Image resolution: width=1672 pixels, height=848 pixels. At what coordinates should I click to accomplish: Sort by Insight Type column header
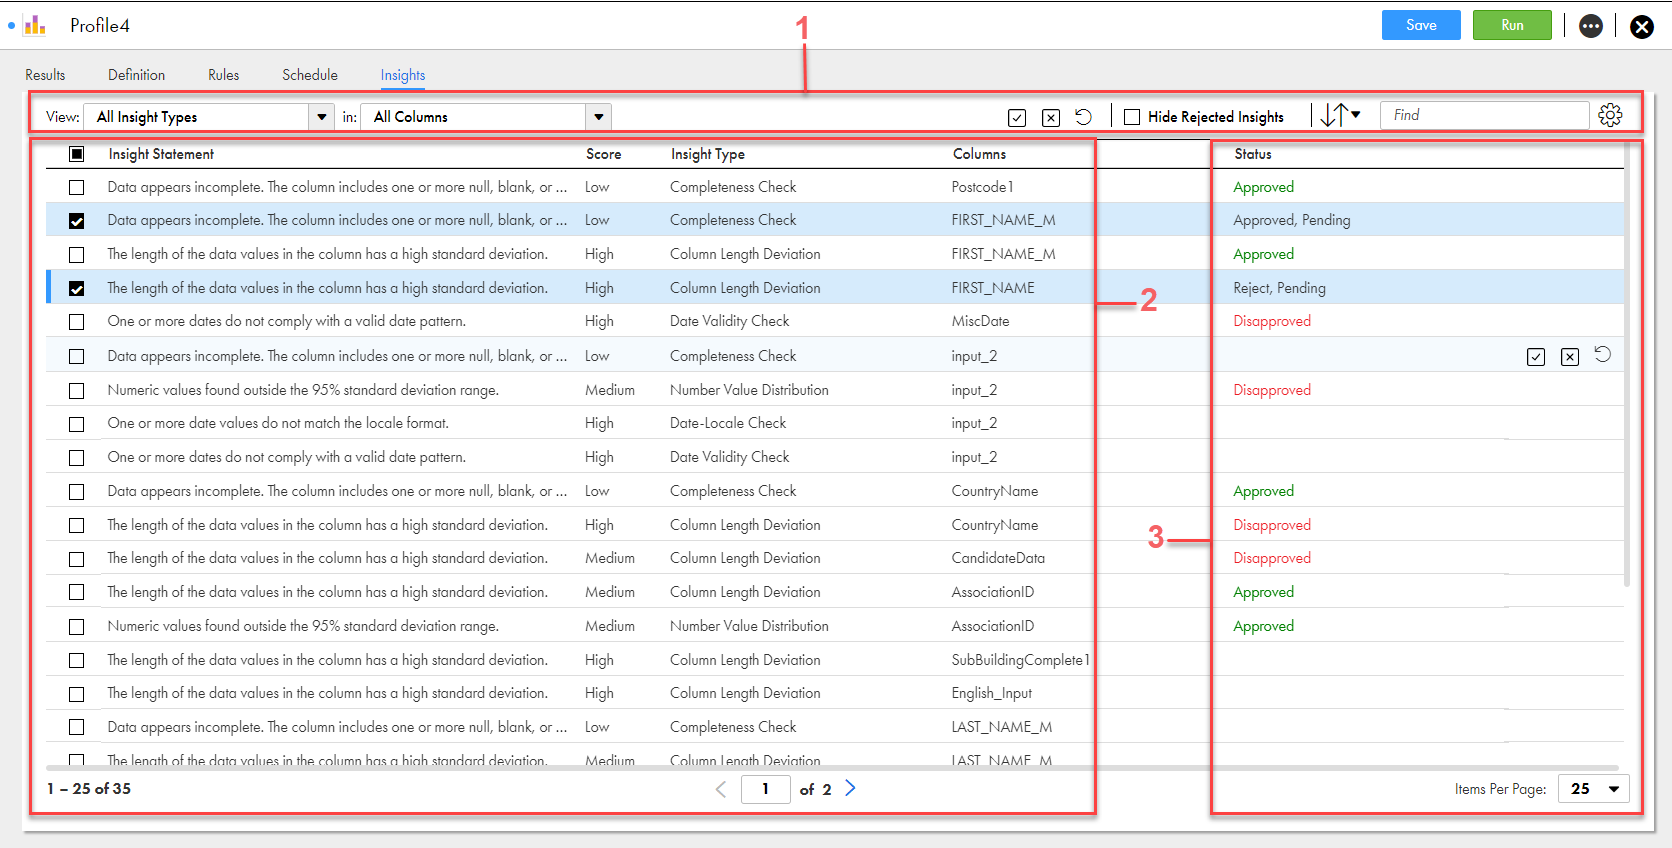(x=708, y=154)
